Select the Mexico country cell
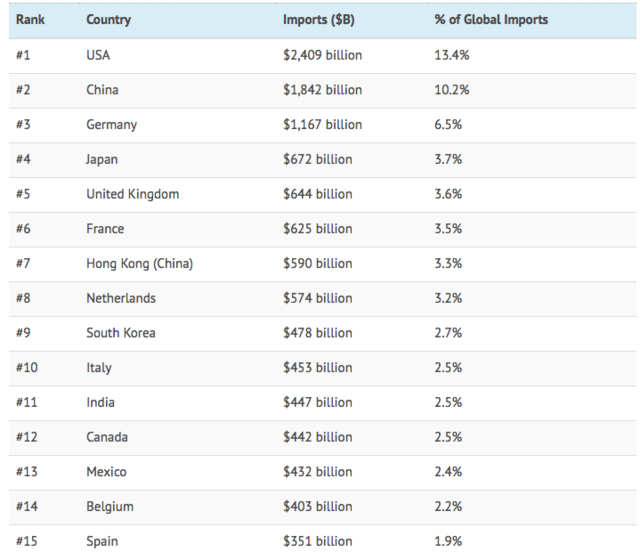 click(107, 471)
